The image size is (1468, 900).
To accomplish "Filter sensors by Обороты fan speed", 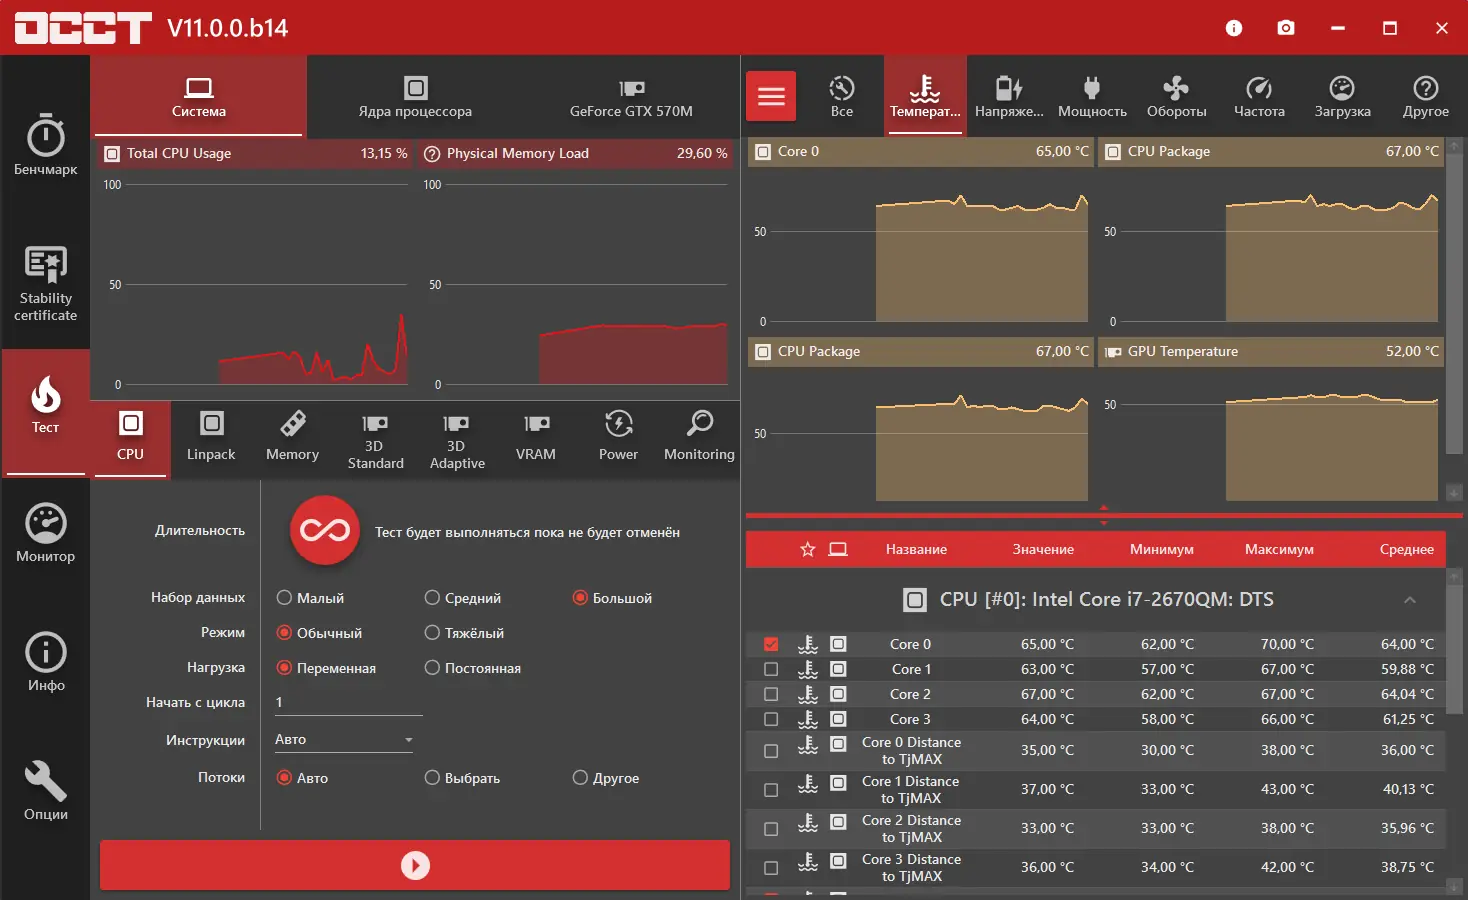I will coord(1176,96).
